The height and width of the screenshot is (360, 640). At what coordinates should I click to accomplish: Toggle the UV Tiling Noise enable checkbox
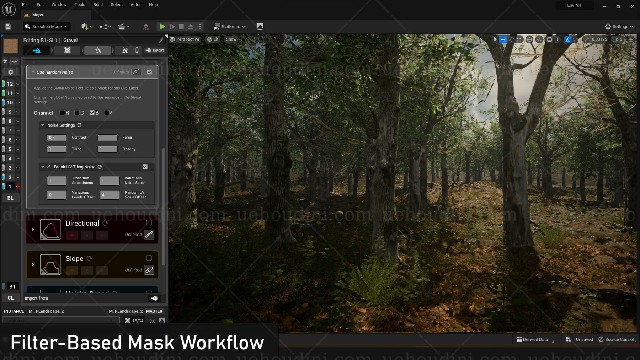coord(145,167)
